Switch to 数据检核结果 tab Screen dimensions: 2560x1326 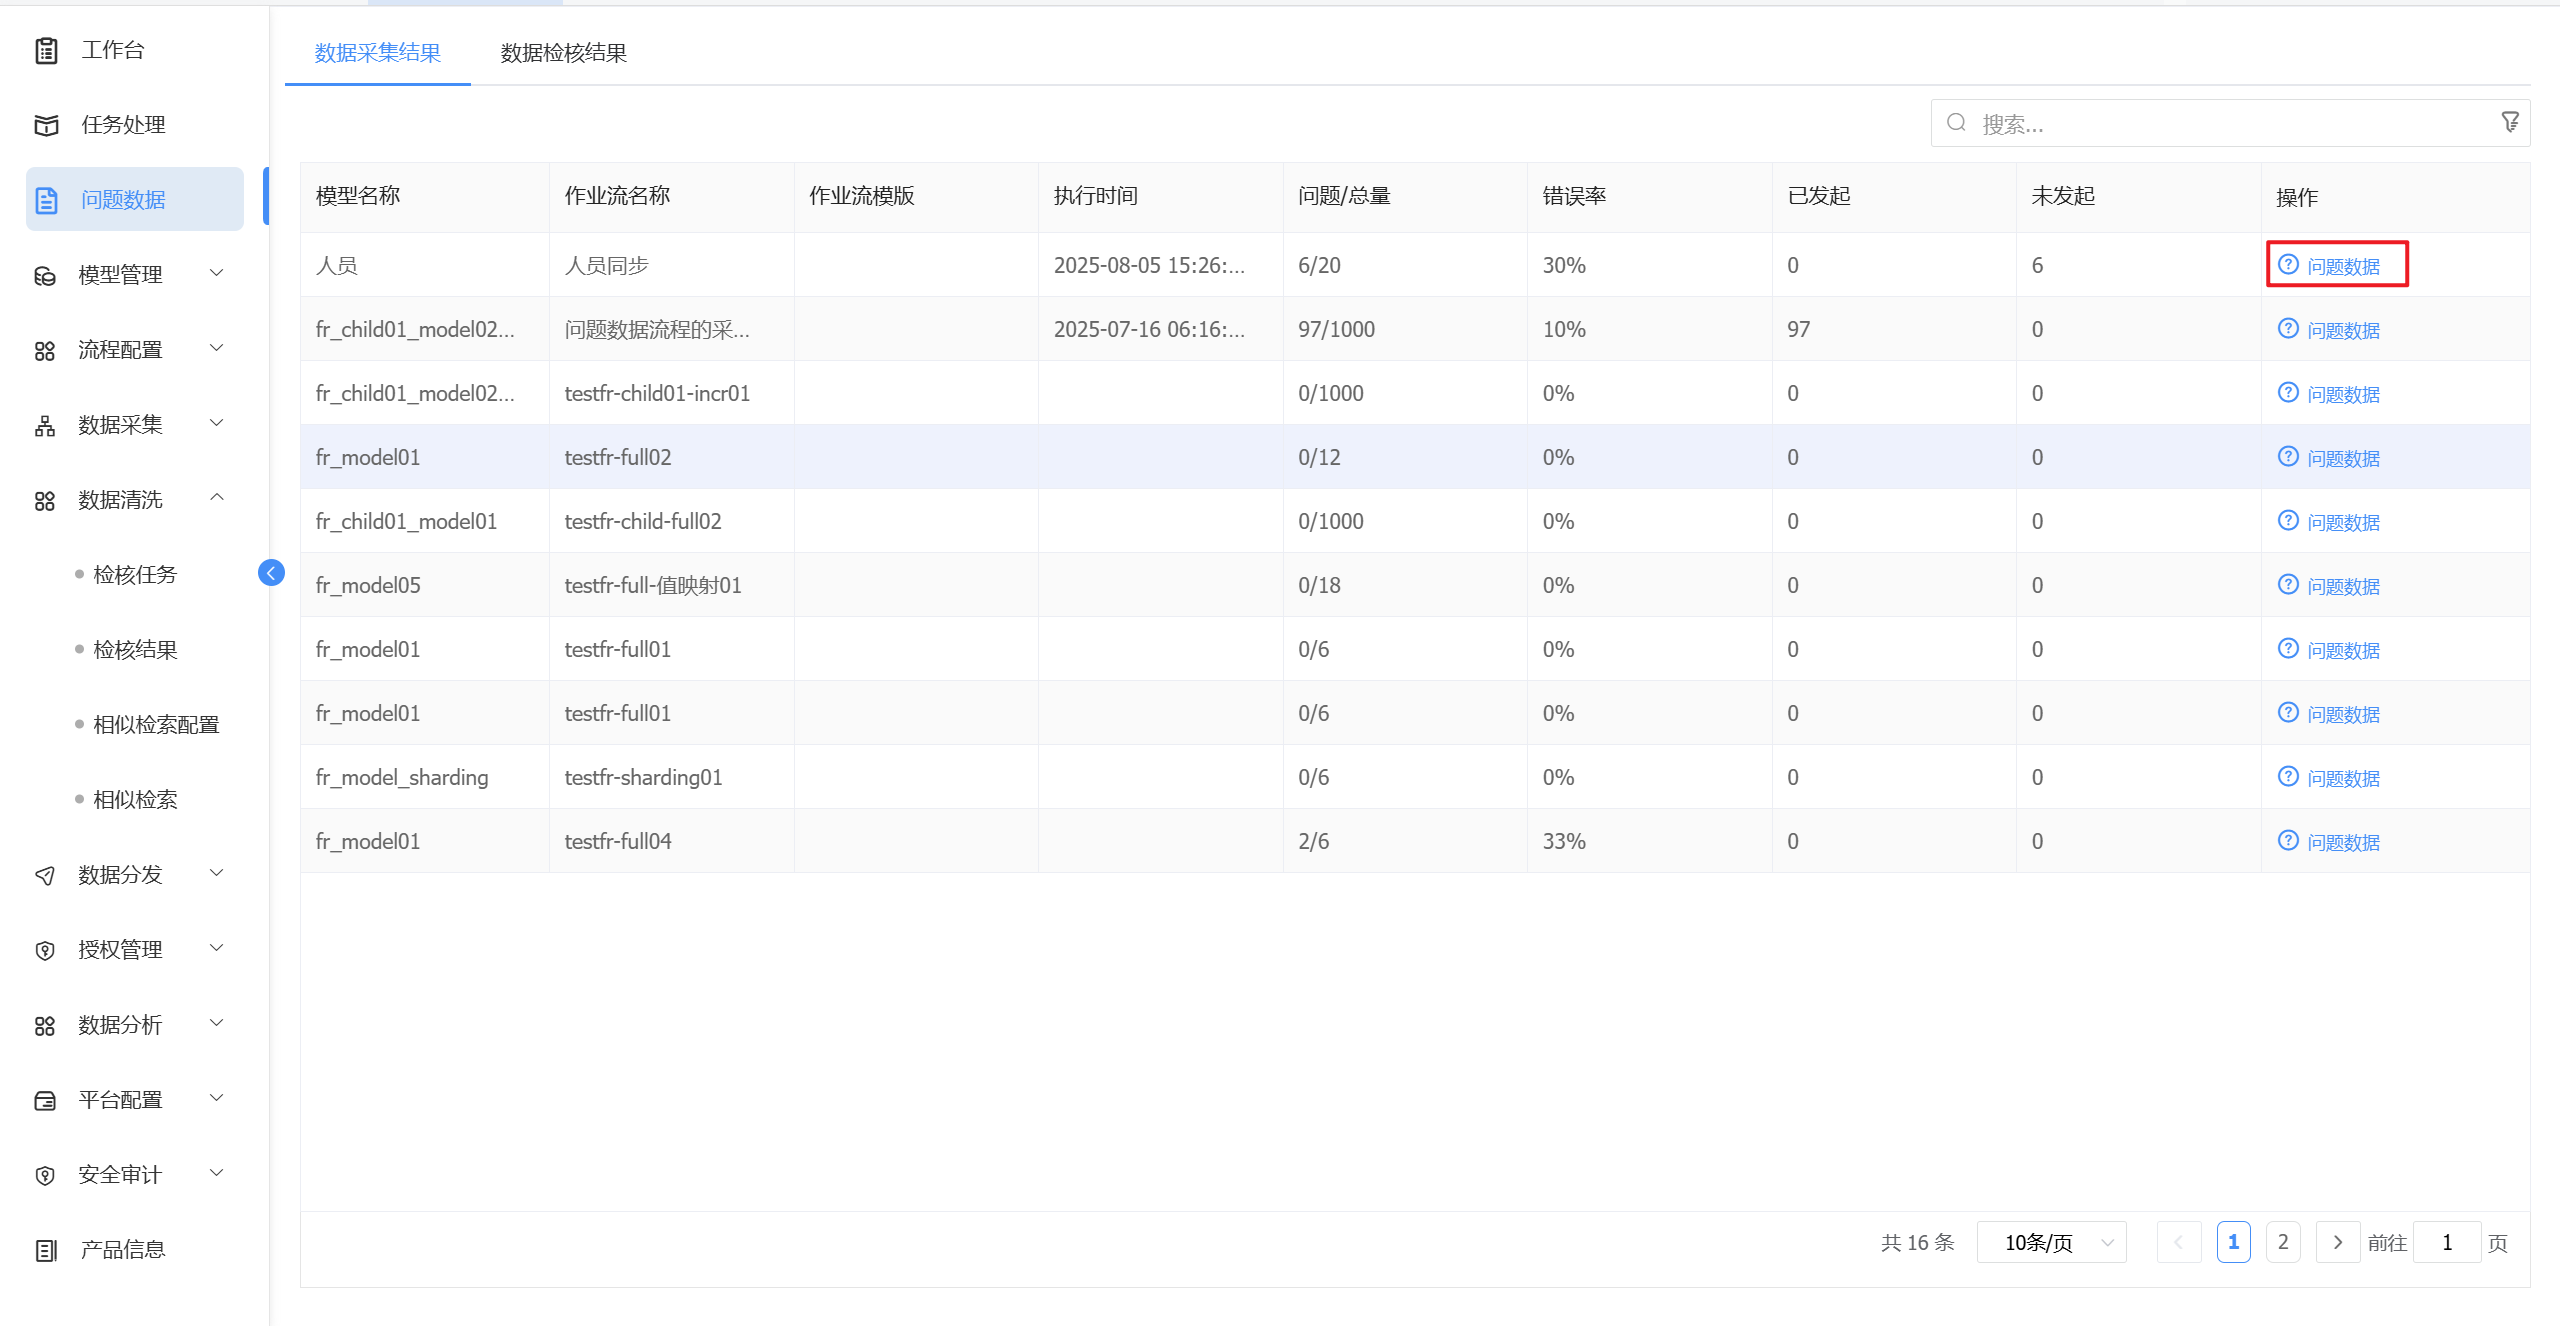tap(563, 53)
